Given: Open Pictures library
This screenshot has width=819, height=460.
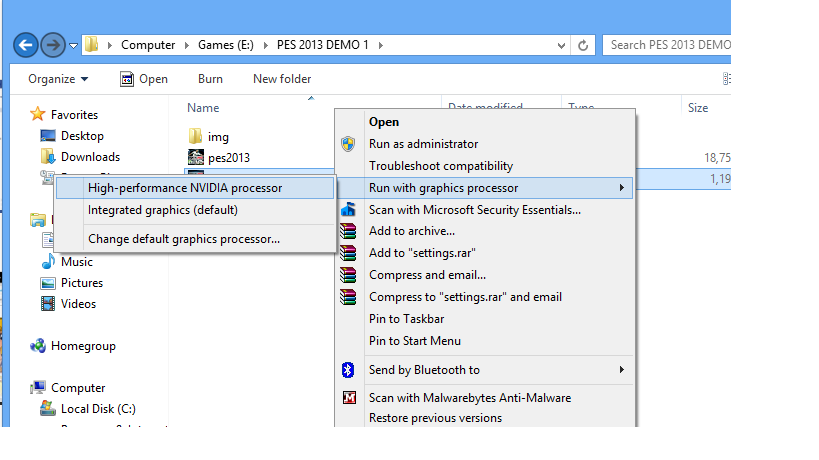Looking at the screenshot, I should (81, 282).
